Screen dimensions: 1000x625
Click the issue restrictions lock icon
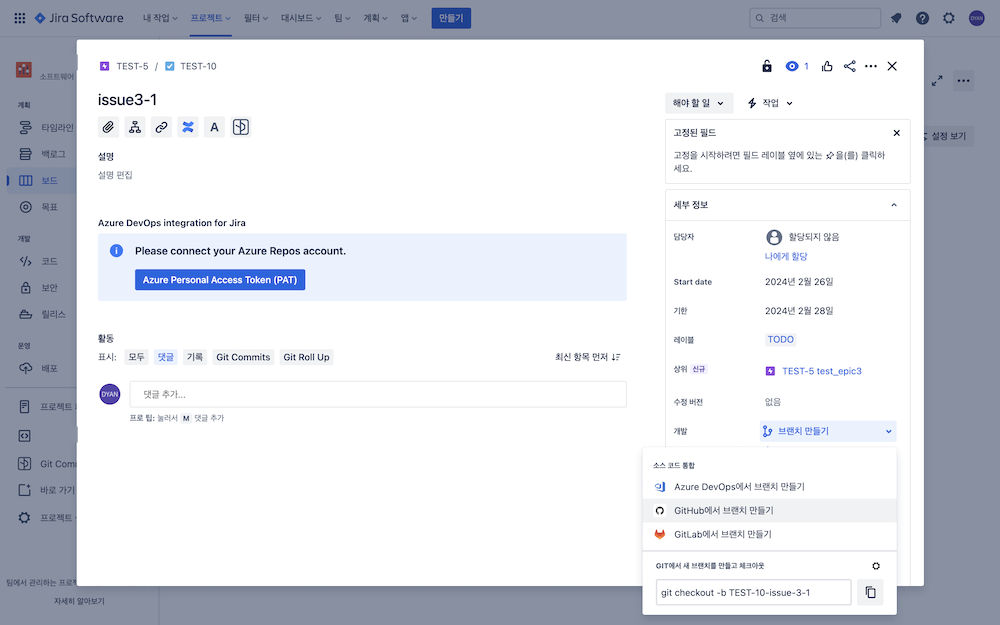tap(767, 66)
